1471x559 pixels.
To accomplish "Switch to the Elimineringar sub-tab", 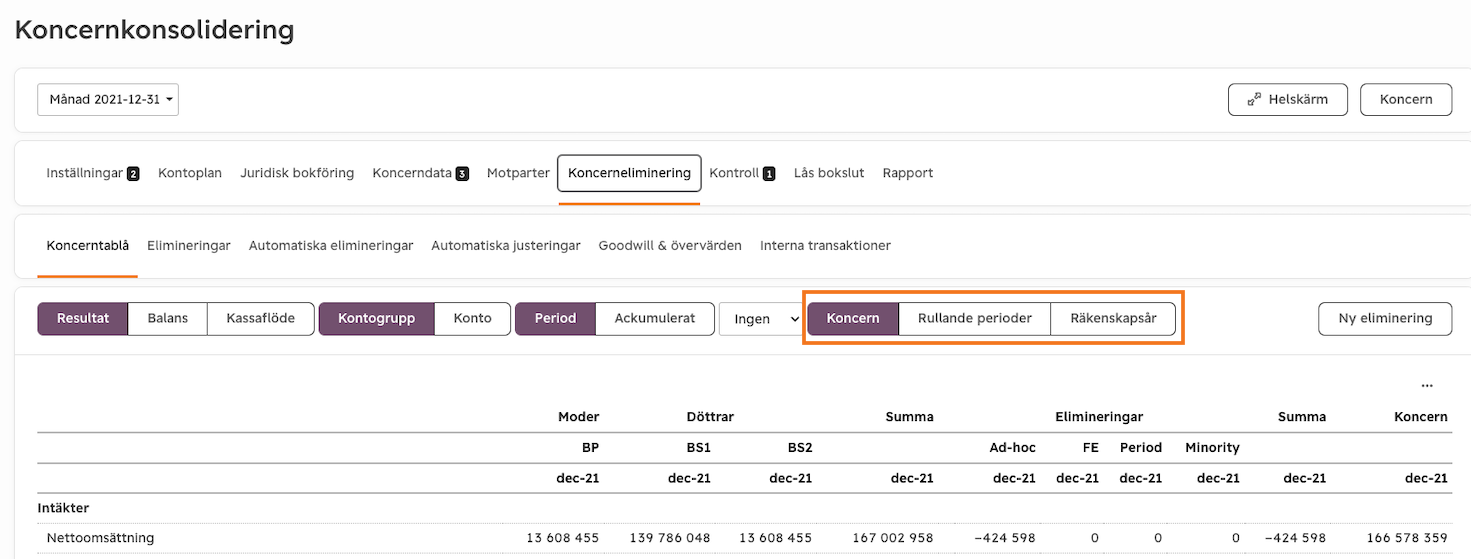I will (189, 245).
